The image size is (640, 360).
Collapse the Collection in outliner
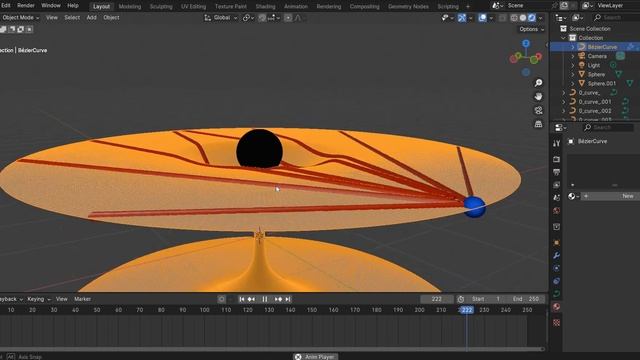tap(564, 38)
